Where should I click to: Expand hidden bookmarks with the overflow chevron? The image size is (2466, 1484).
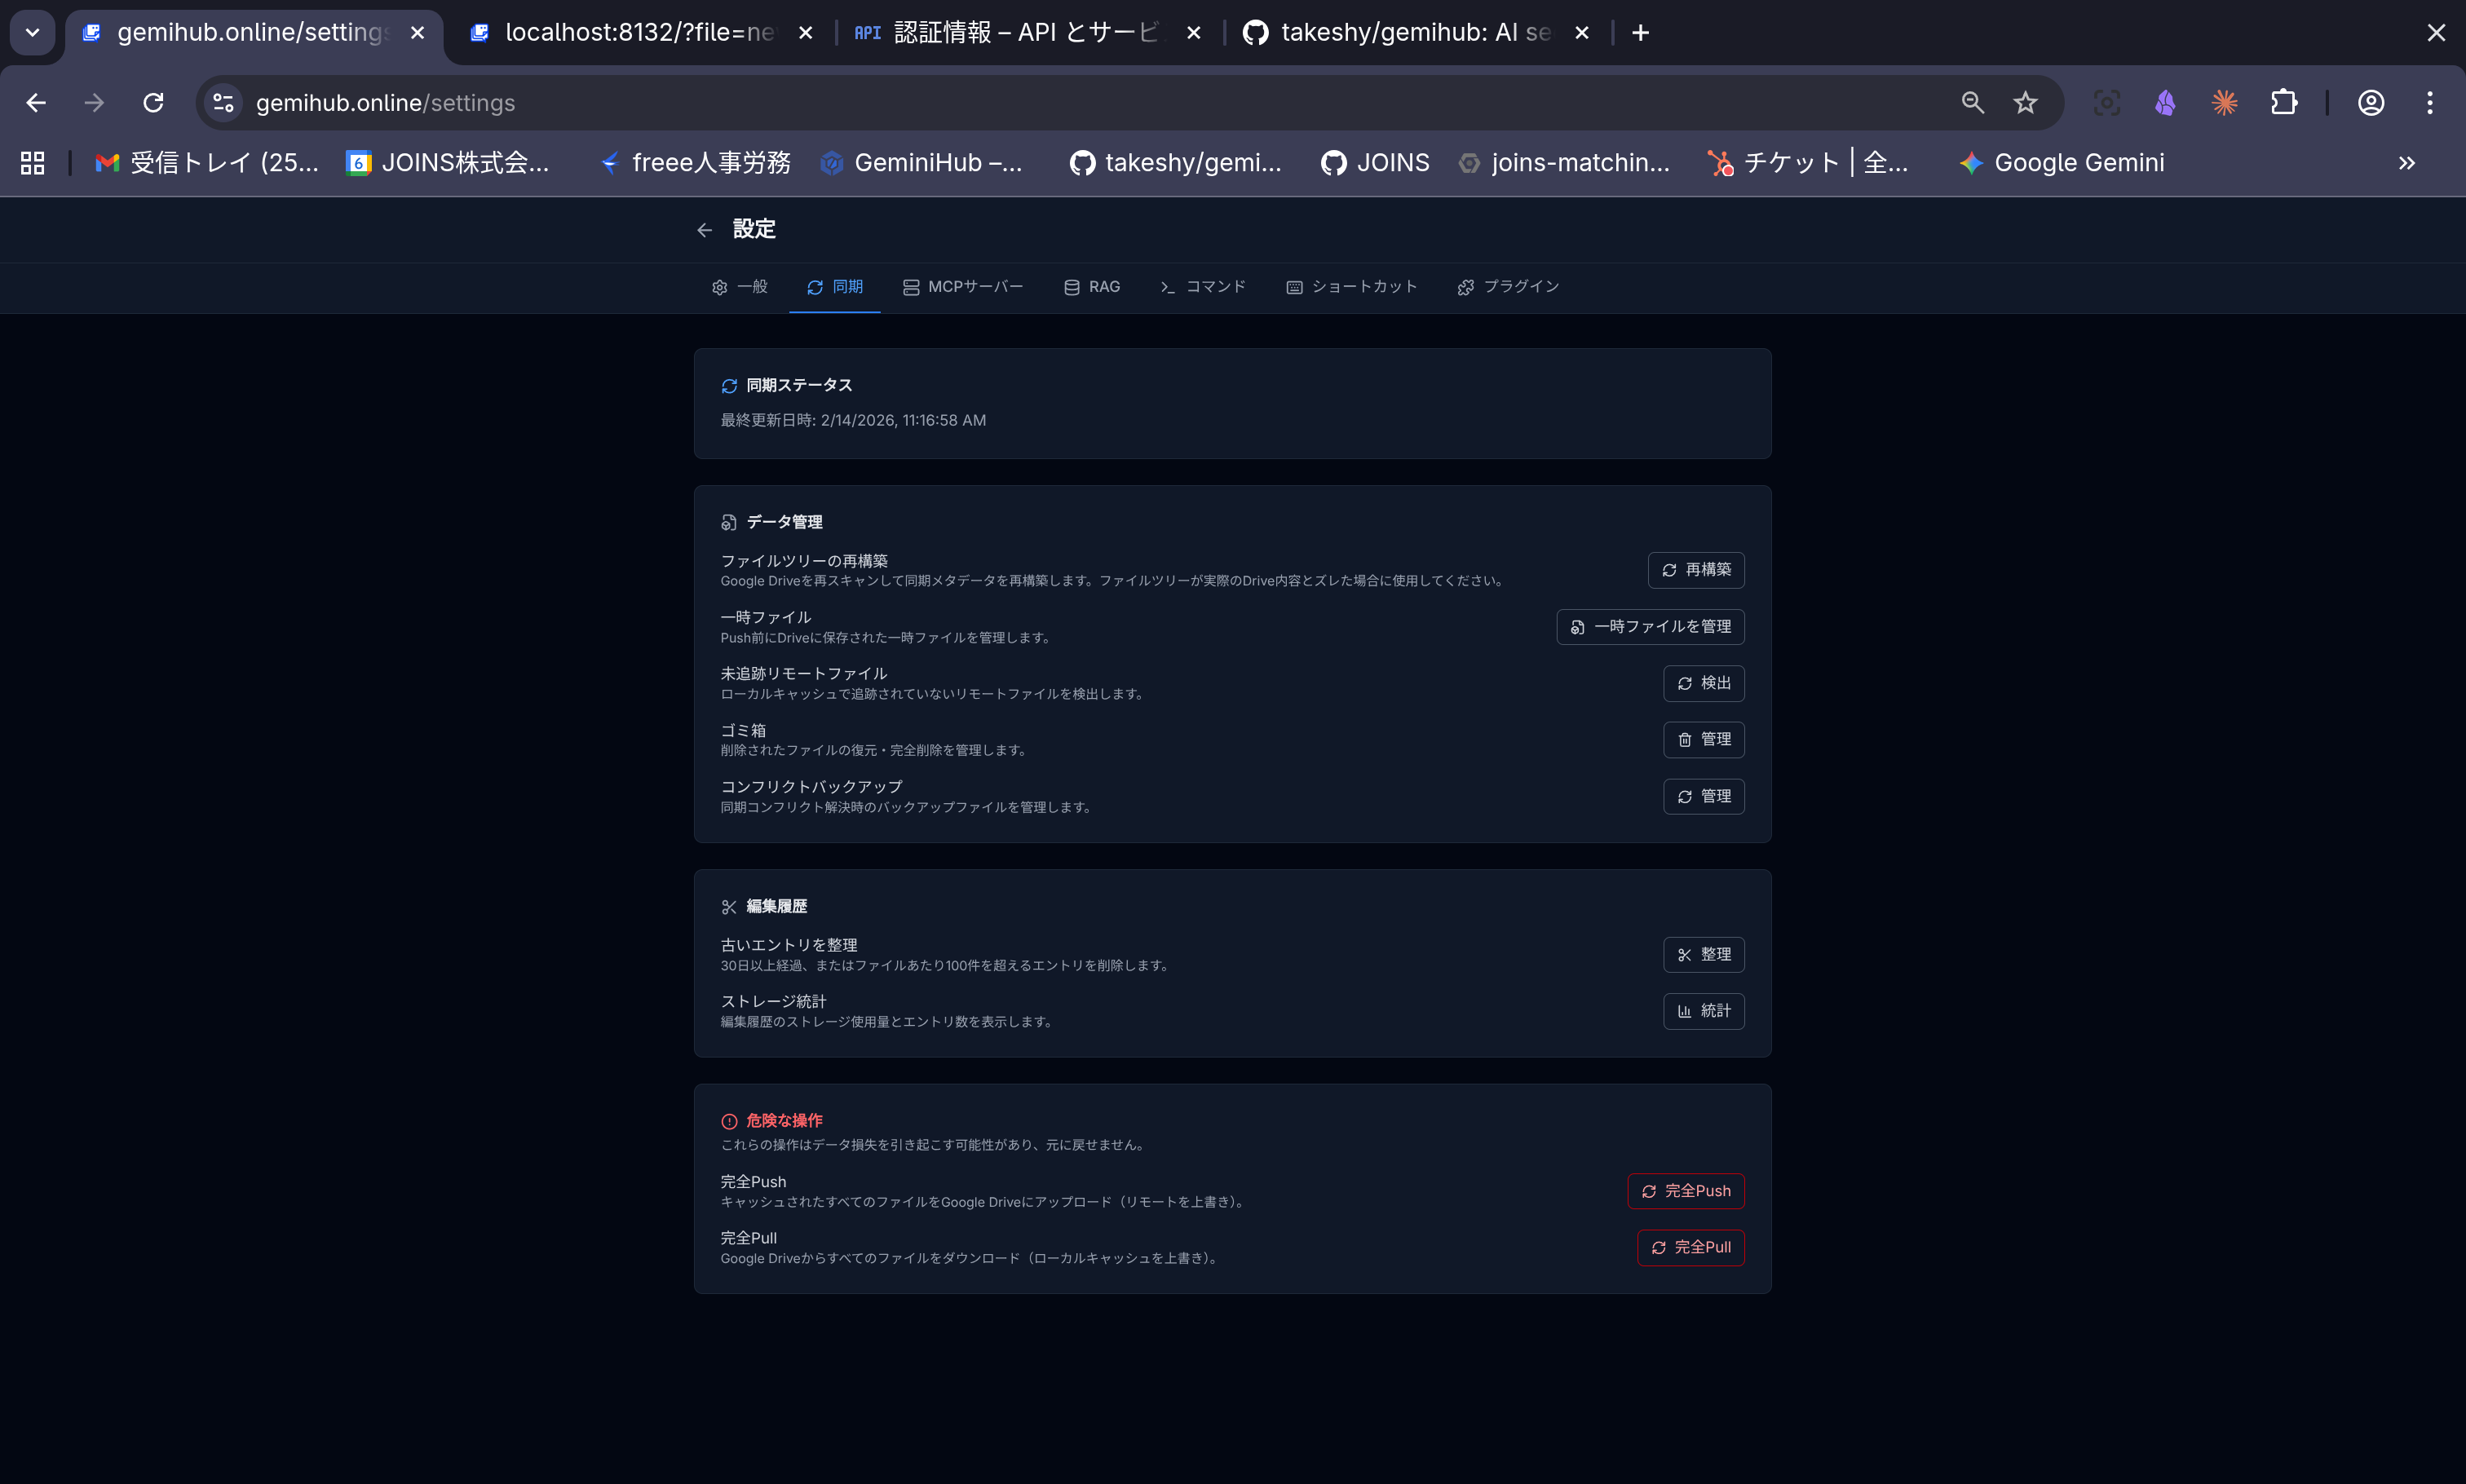point(2406,162)
